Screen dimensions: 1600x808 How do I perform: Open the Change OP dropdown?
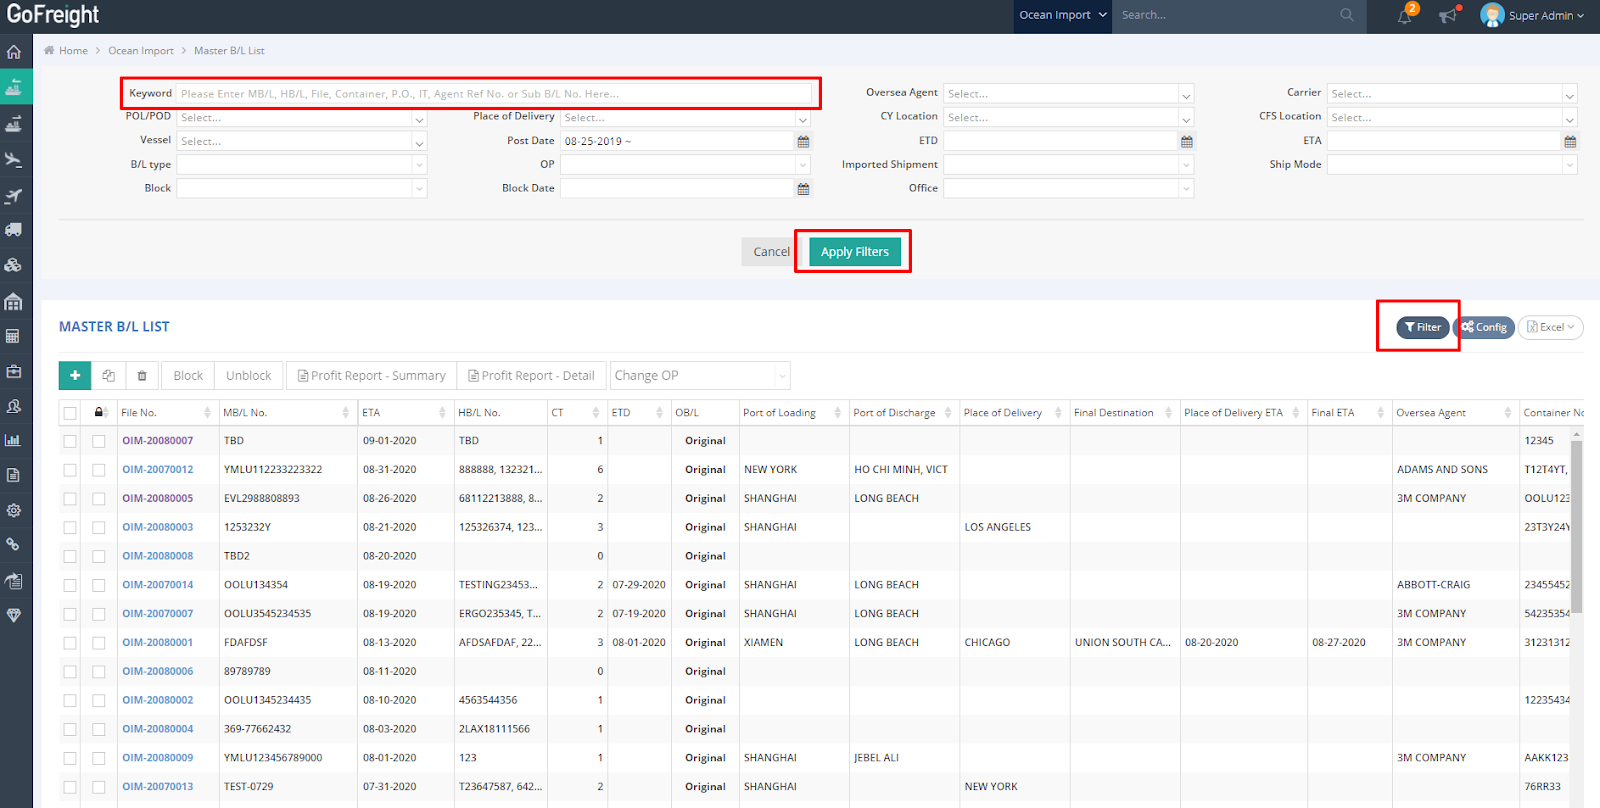click(x=700, y=376)
